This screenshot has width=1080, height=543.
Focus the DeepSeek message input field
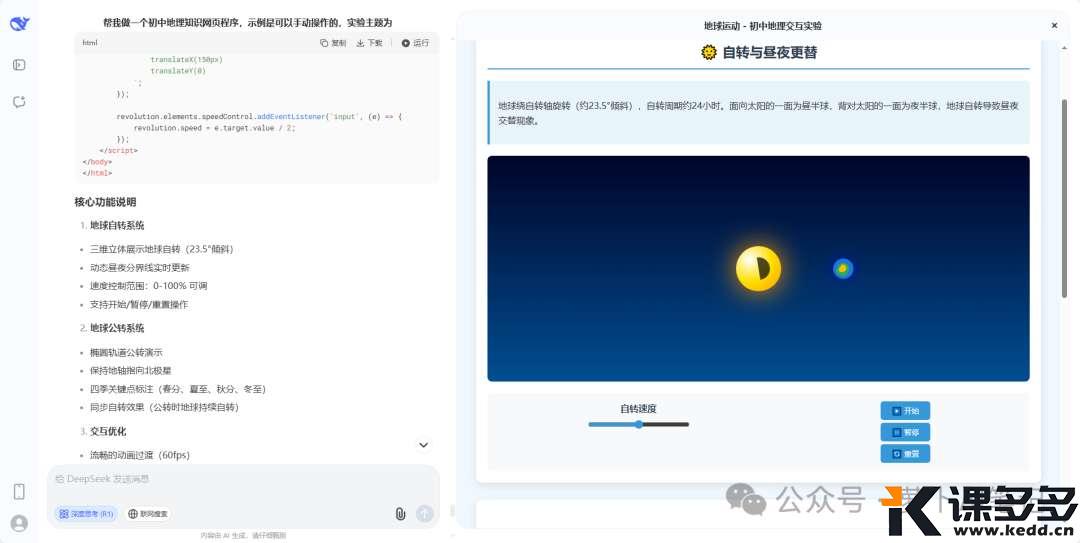(242, 479)
